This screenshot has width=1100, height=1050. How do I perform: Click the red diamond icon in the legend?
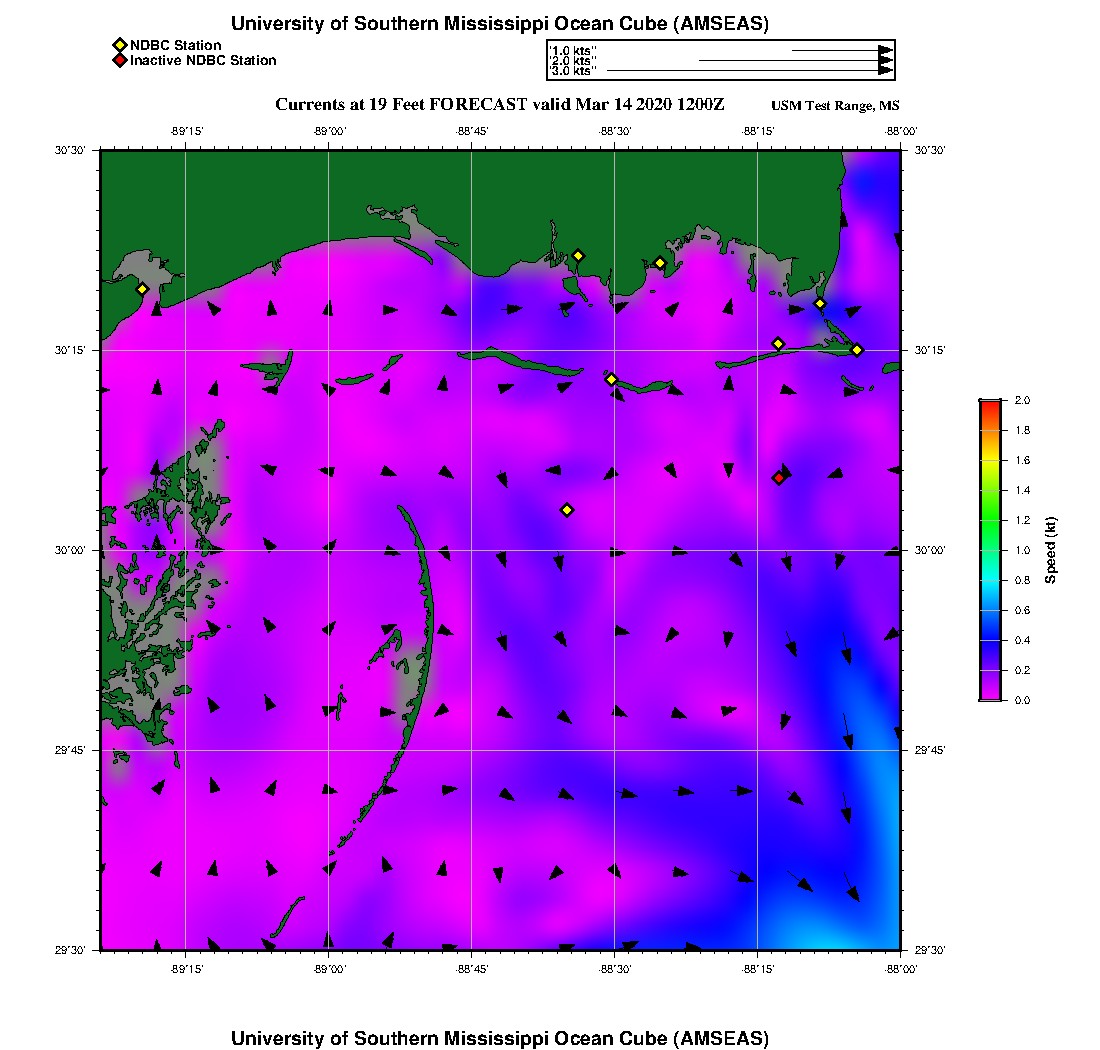pos(119,61)
